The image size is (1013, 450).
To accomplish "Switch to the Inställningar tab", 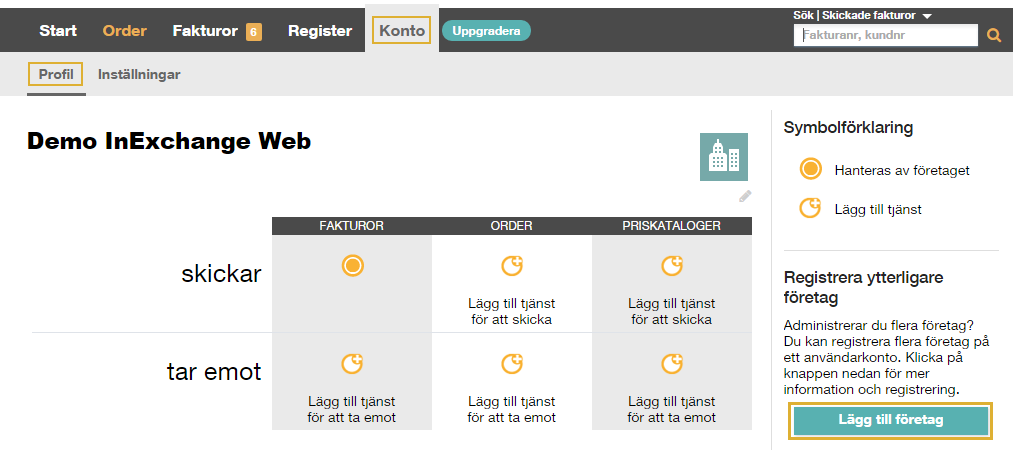I will coord(139,74).
